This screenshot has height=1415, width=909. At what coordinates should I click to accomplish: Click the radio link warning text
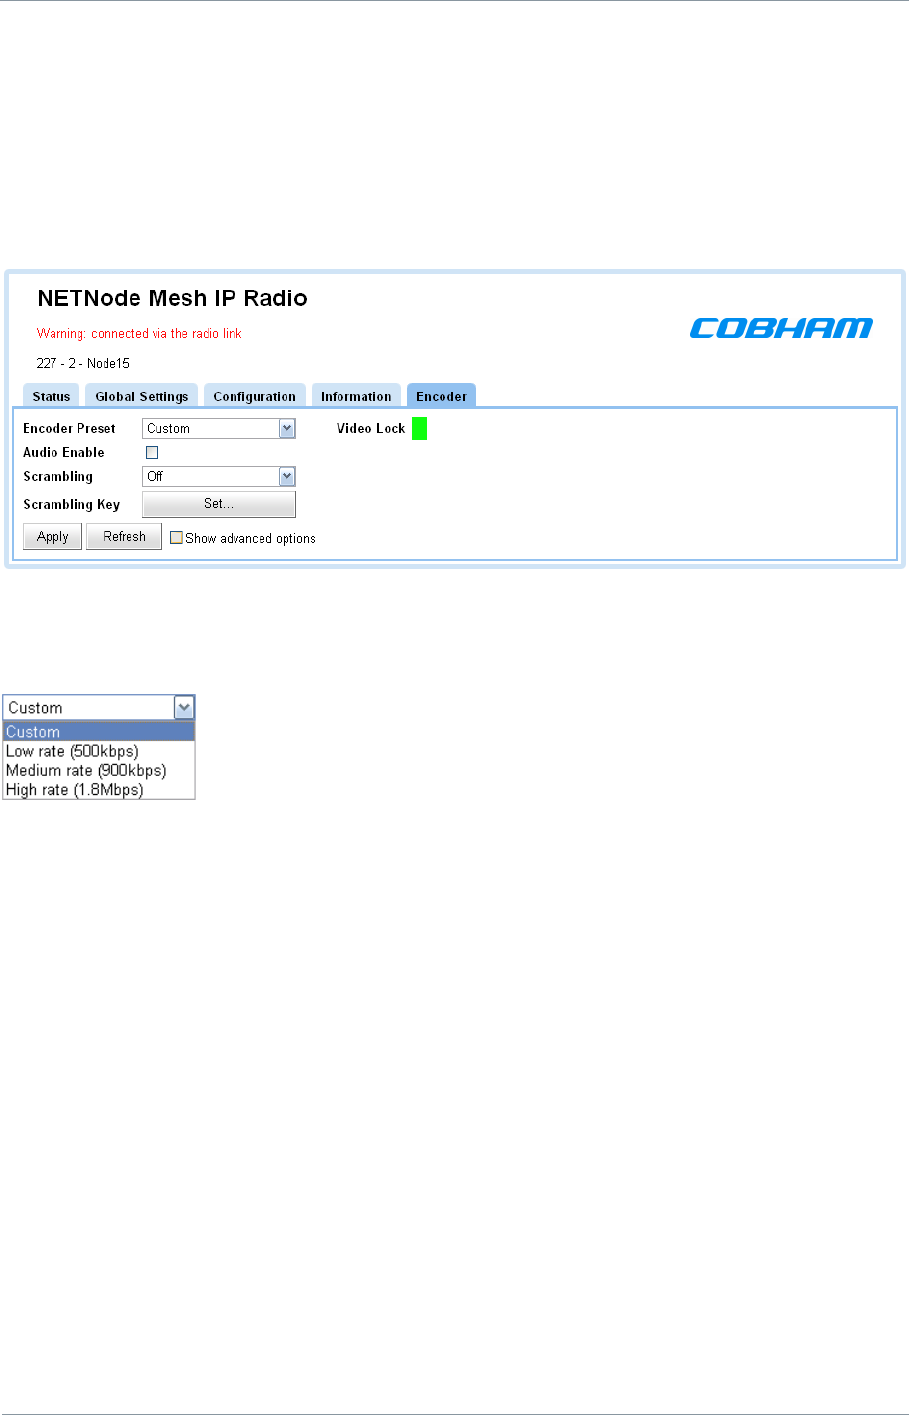(139, 334)
